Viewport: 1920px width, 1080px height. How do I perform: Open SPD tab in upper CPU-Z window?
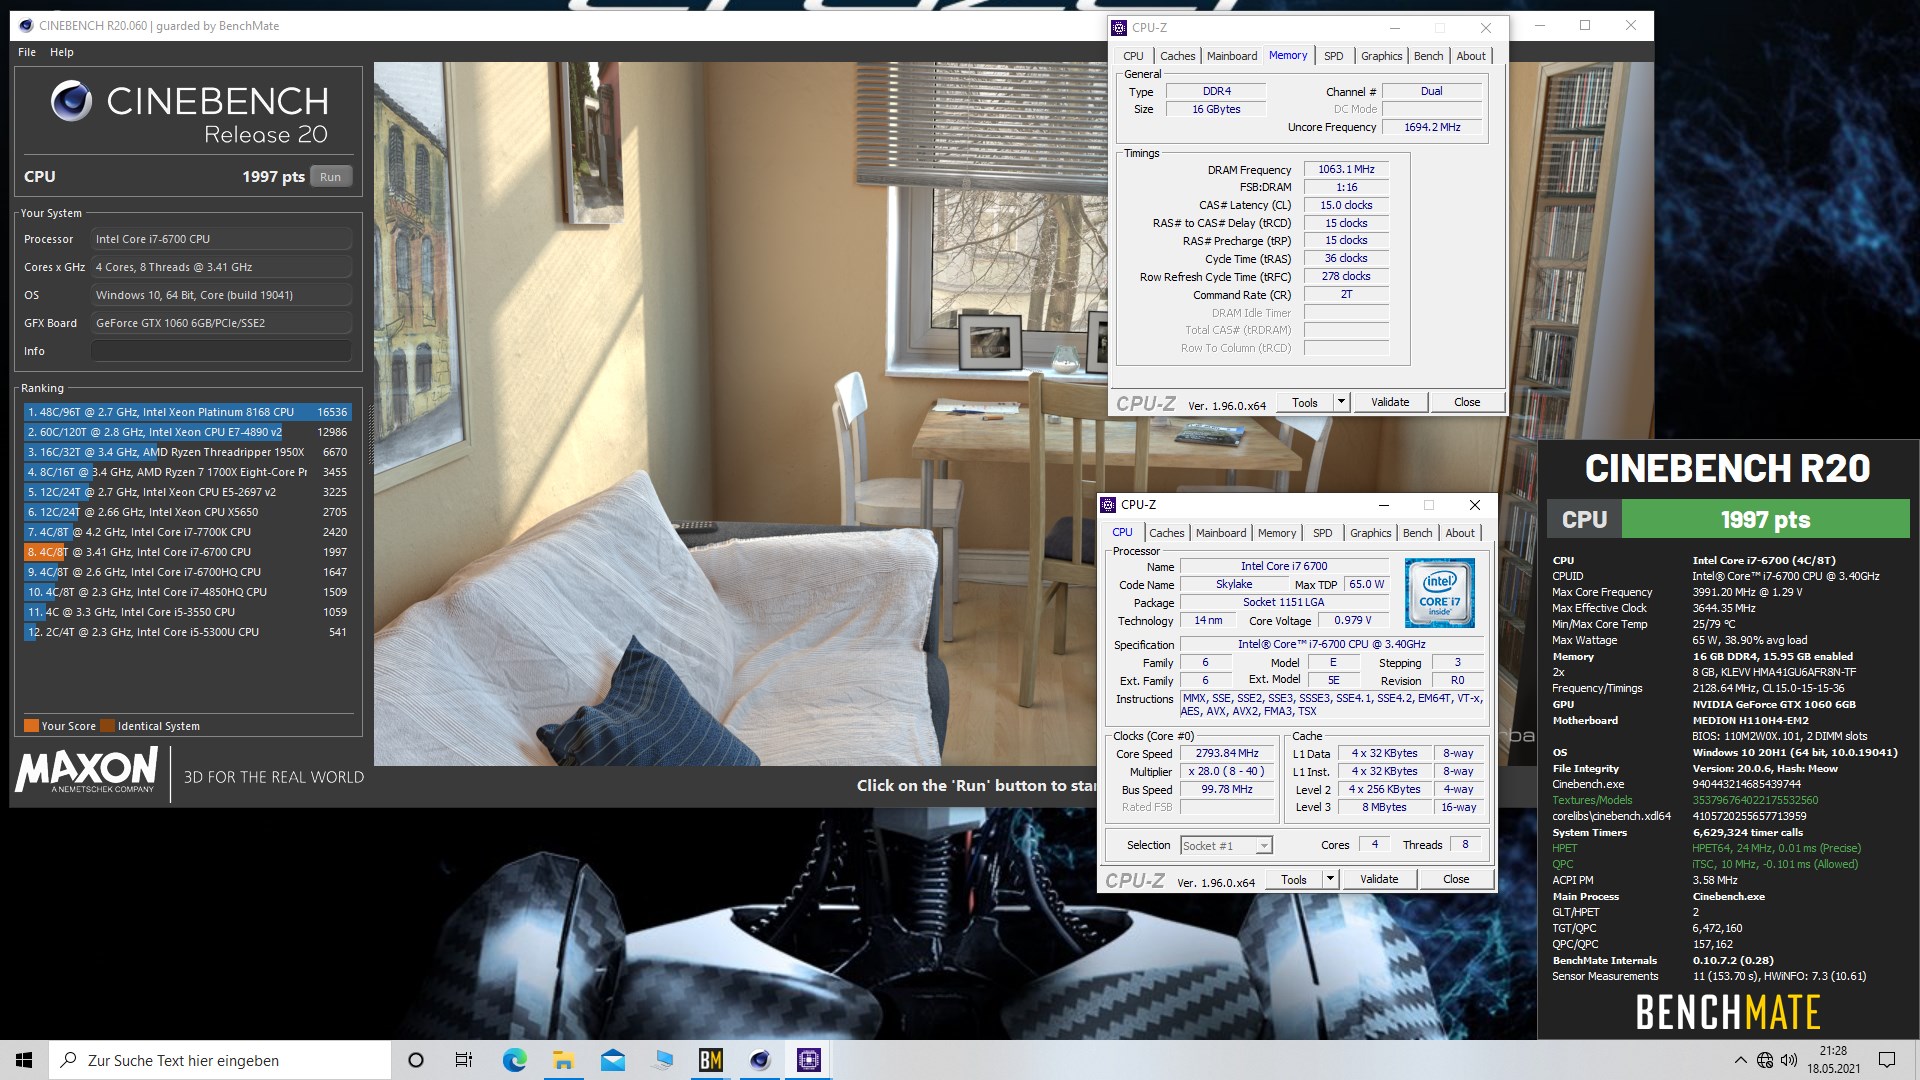[x=1333, y=56]
